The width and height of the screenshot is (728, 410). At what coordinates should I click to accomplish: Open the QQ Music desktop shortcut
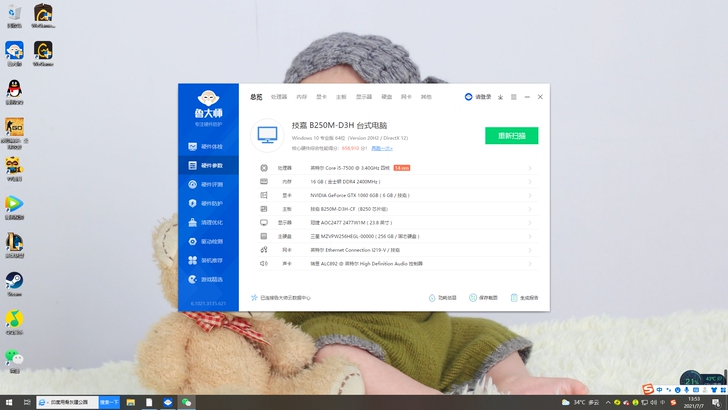[14, 322]
